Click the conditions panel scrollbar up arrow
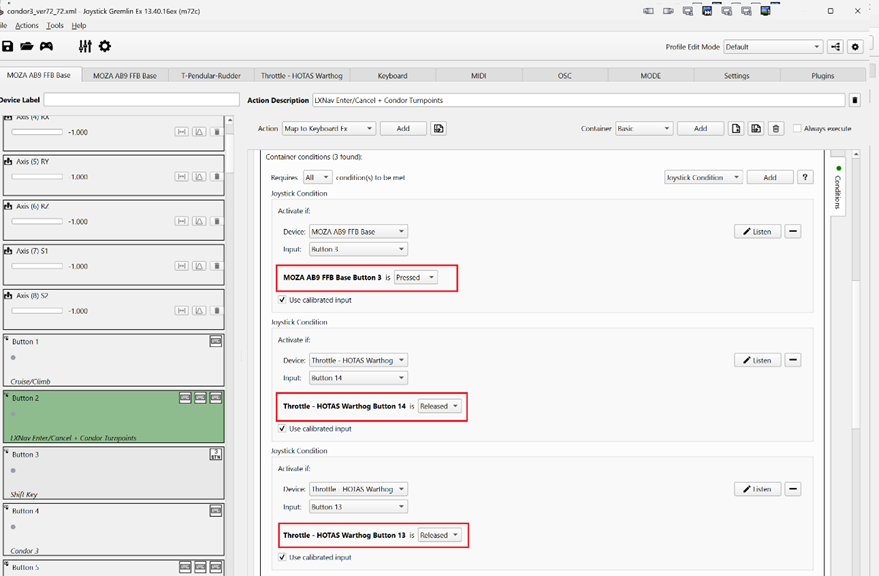The width and height of the screenshot is (879, 576). click(x=855, y=154)
